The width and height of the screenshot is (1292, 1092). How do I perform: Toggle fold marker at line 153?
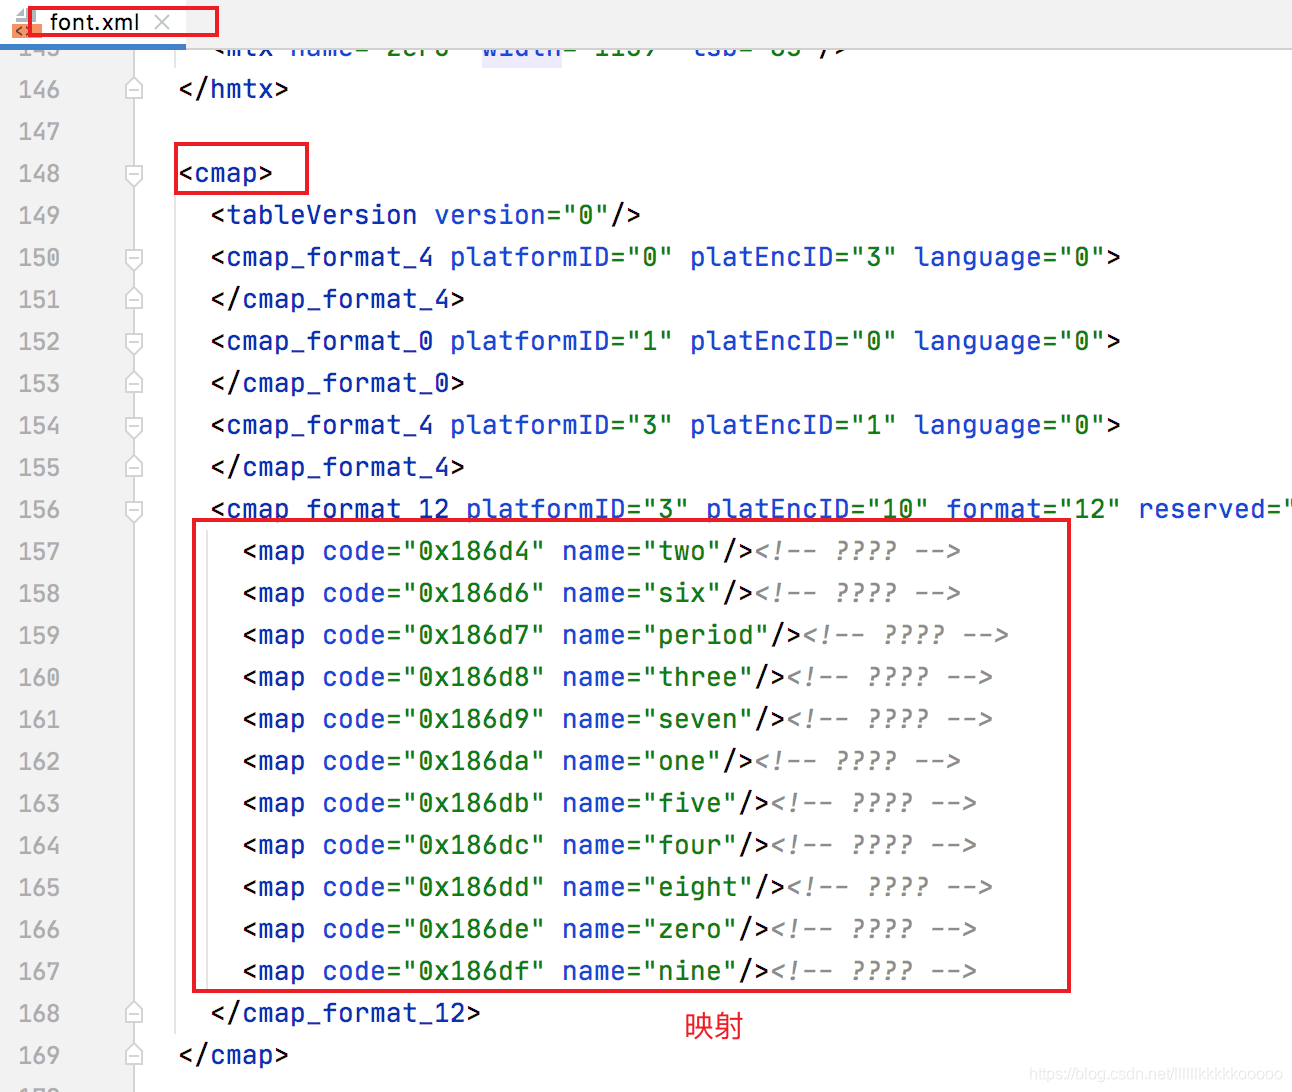(134, 383)
